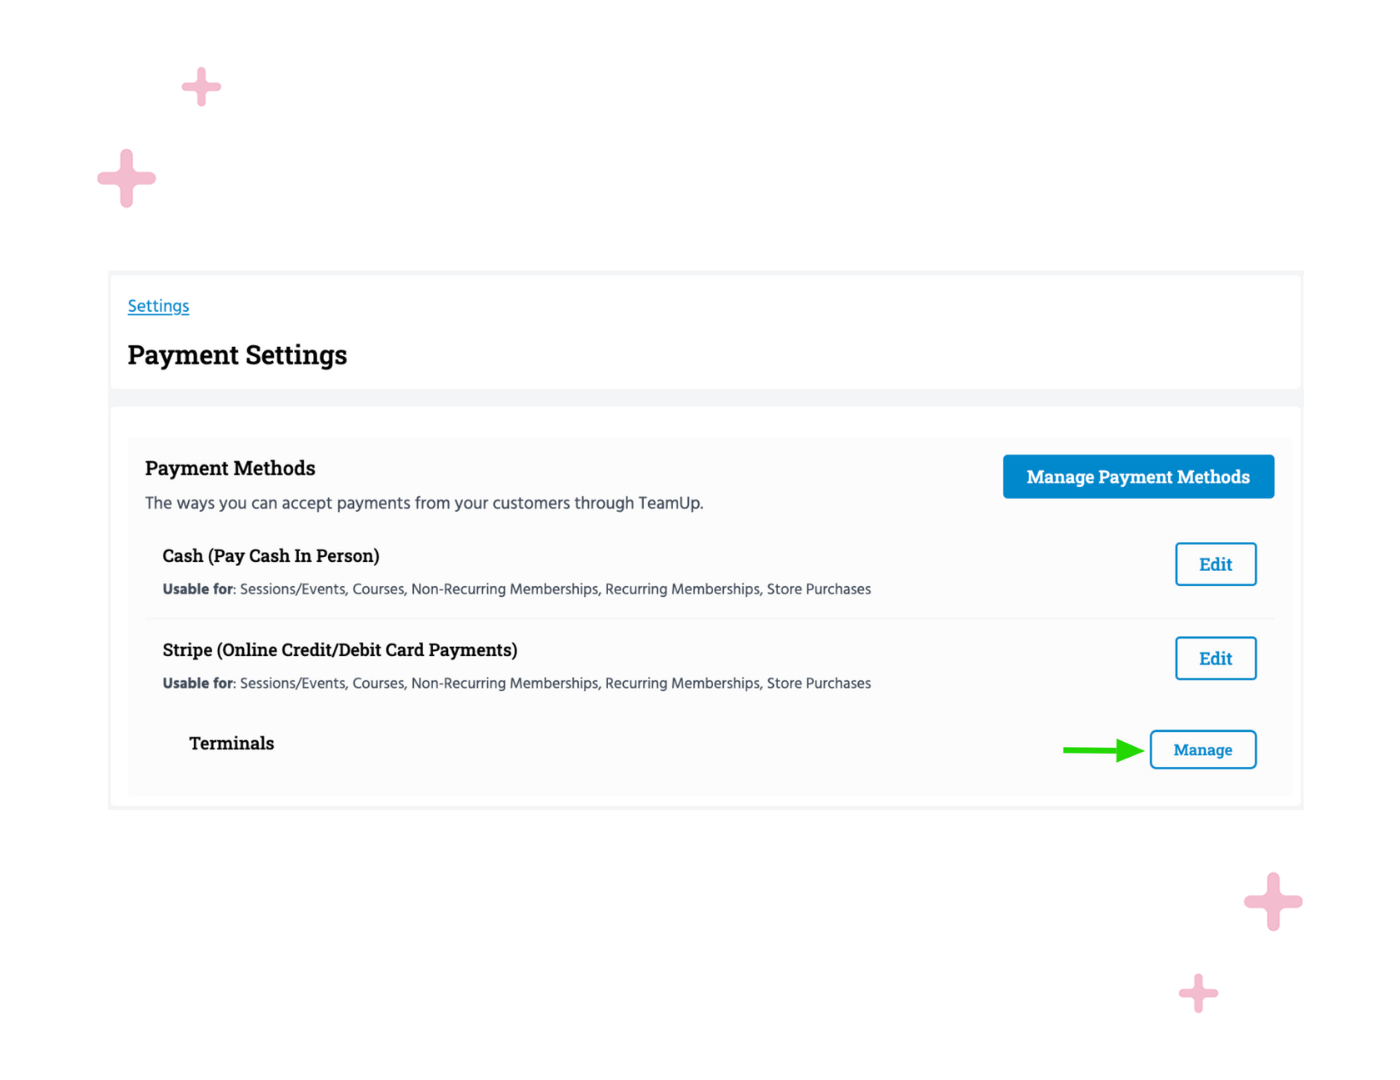Open the Settings breadcrumb link
The height and width of the screenshot is (1080, 1400).
[x=158, y=306]
